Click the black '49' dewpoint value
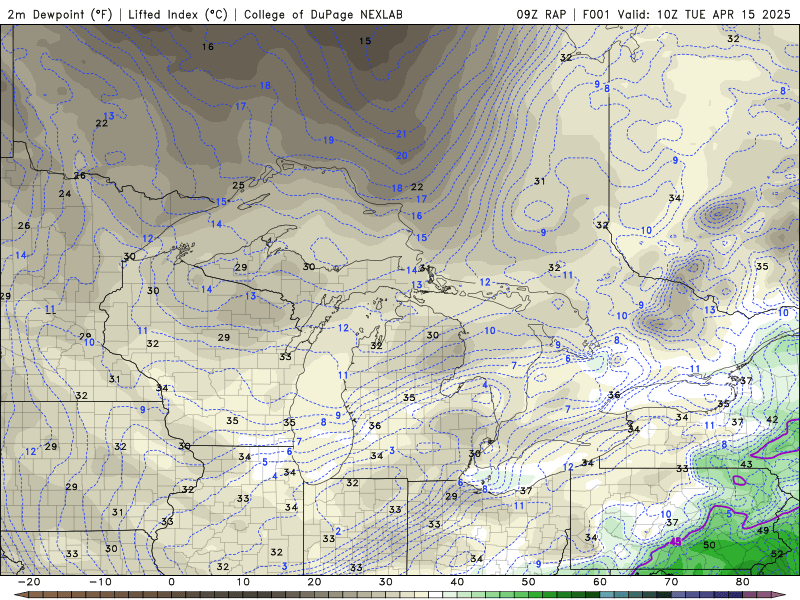Image resolution: width=800 pixels, height=600 pixels. coord(763,530)
